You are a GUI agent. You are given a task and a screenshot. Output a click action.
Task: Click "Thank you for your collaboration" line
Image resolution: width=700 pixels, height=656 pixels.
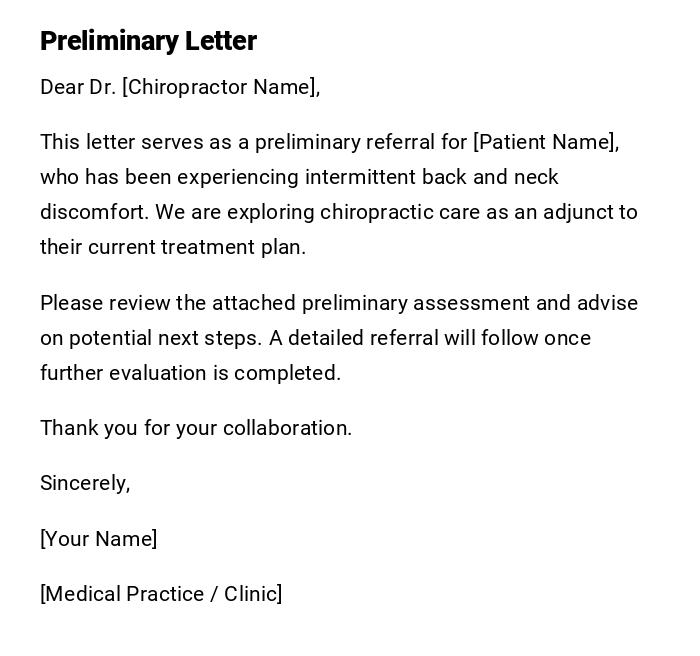195,428
